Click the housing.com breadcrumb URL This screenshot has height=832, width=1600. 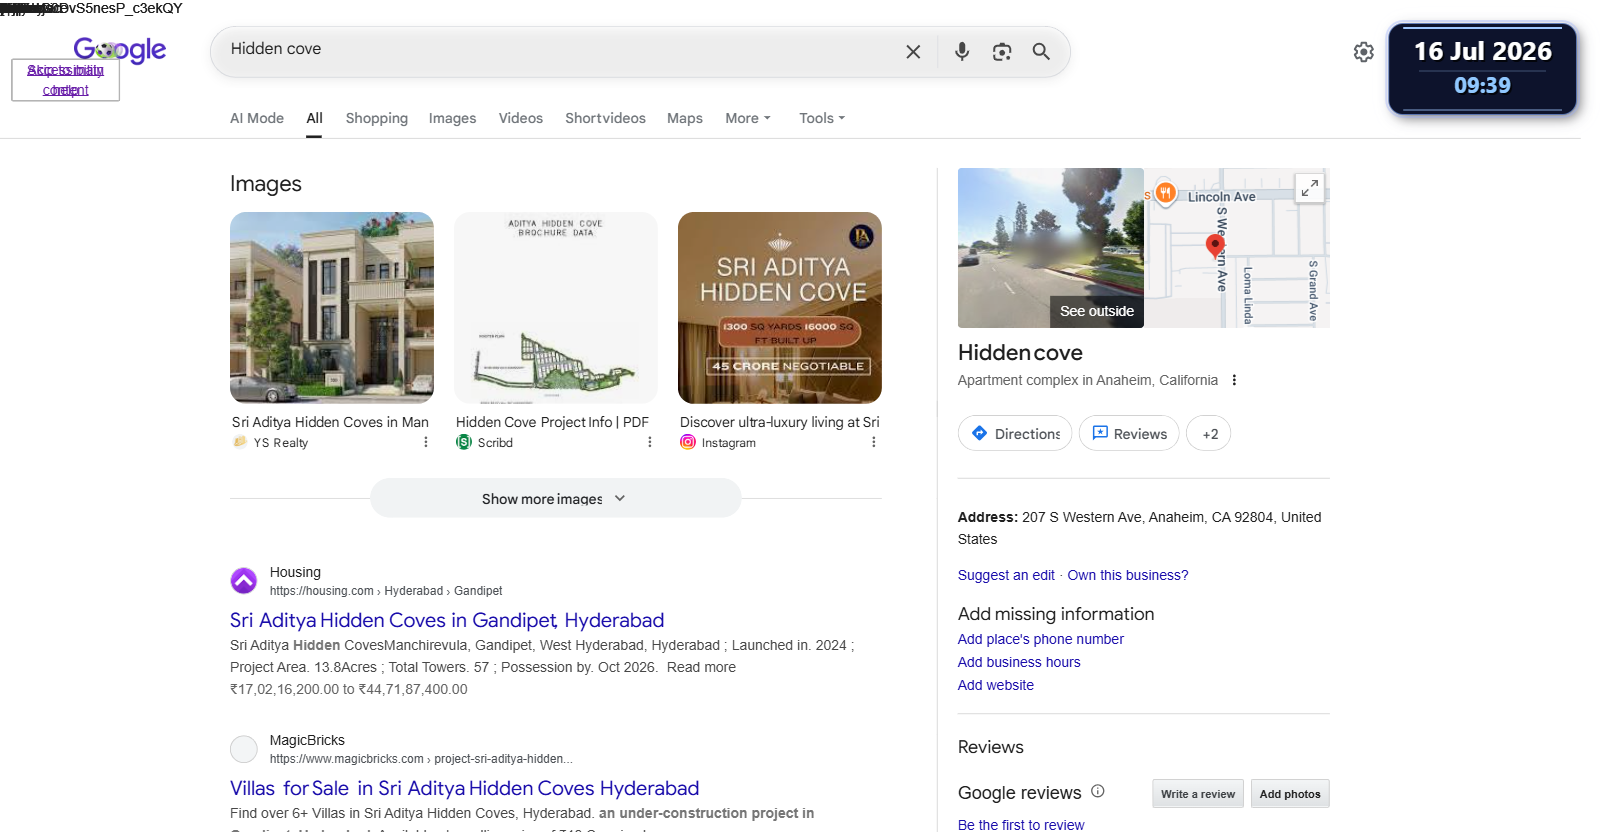coord(386,591)
